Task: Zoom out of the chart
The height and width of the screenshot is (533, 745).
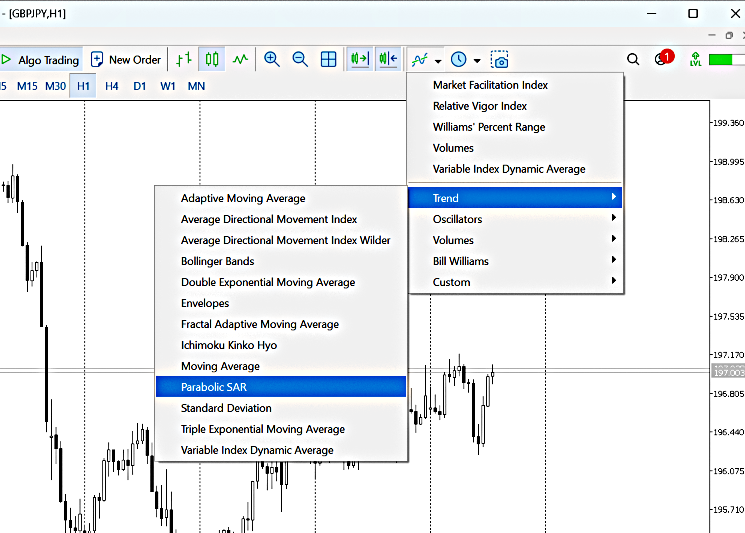Action: click(x=300, y=59)
